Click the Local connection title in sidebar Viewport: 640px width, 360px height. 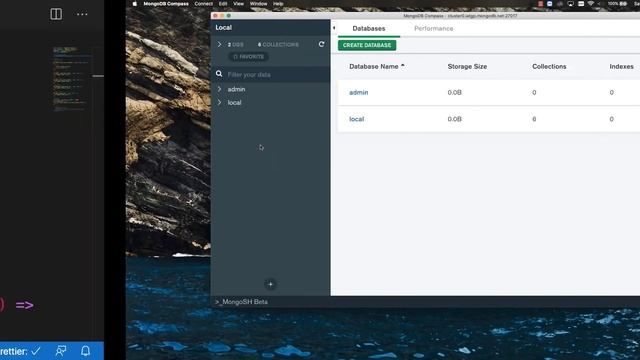224,27
